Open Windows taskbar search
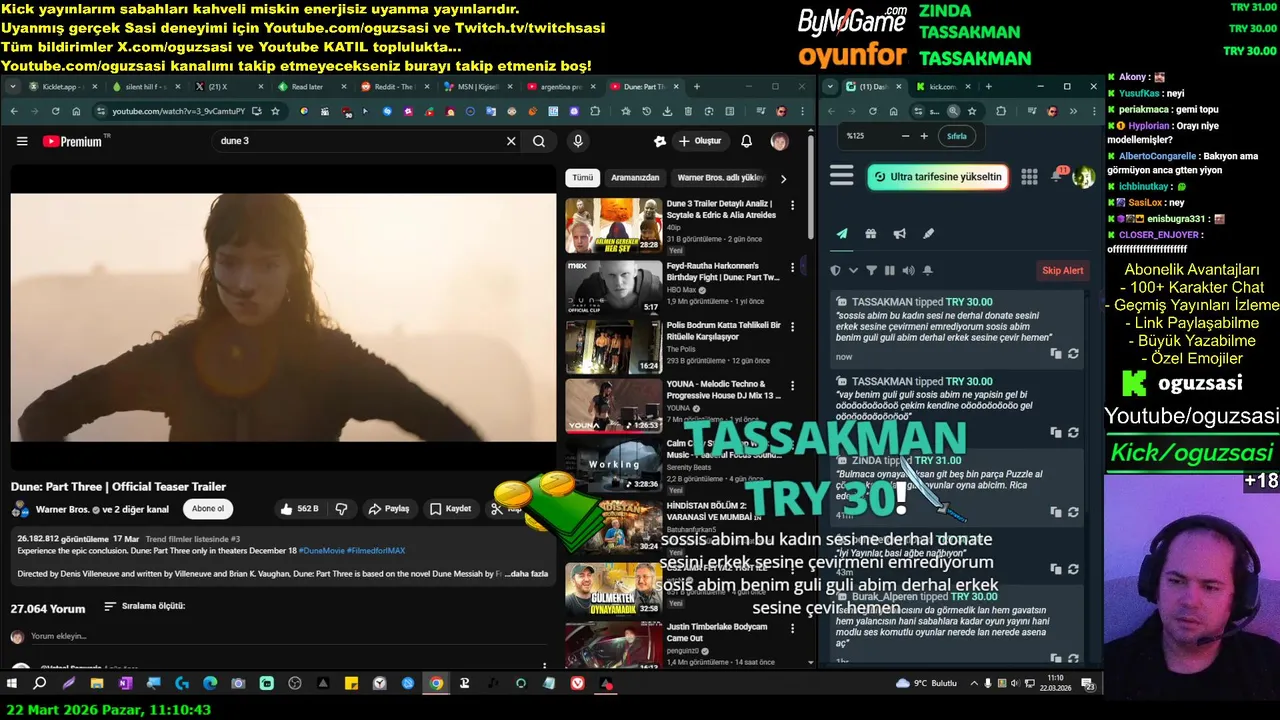The width and height of the screenshot is (1280, 720). (x=40, y=684)
